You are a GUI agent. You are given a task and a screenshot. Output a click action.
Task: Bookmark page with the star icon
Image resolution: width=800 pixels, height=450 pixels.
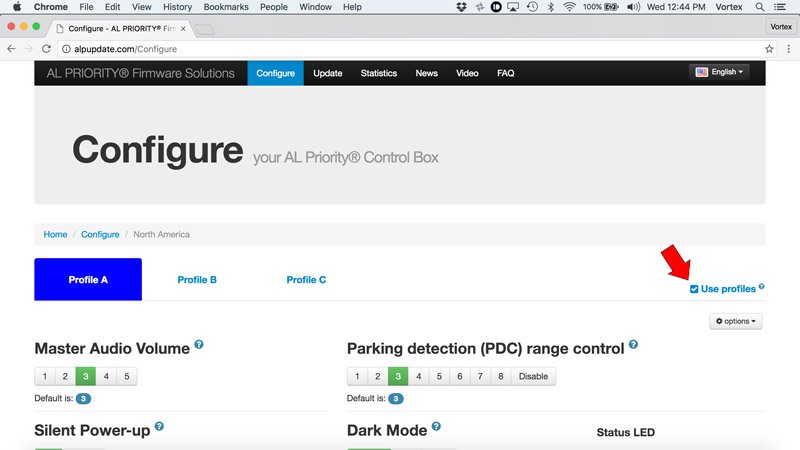click(x=769, y=49)
